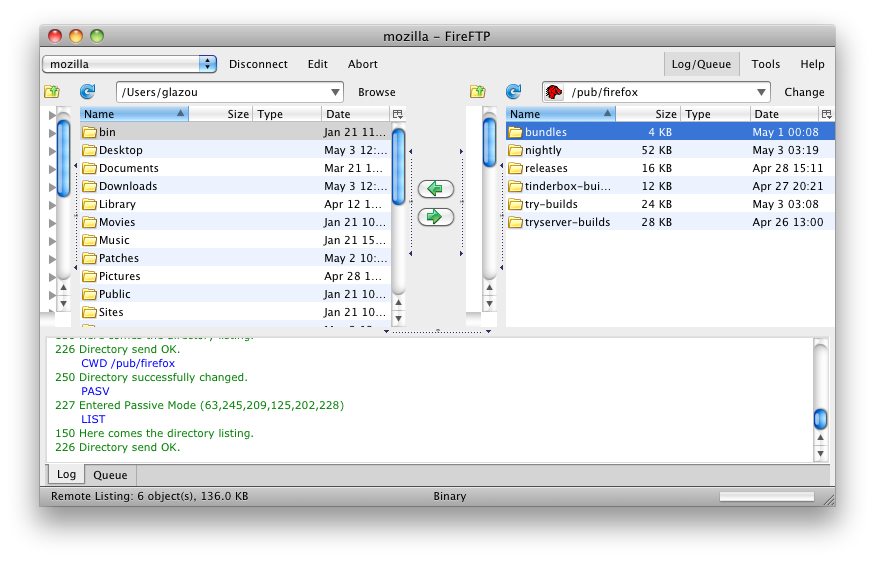Refresh the local file listing
Image resolution: width=875 pixels, height=561 pixels.
click(x=88, y=91)
